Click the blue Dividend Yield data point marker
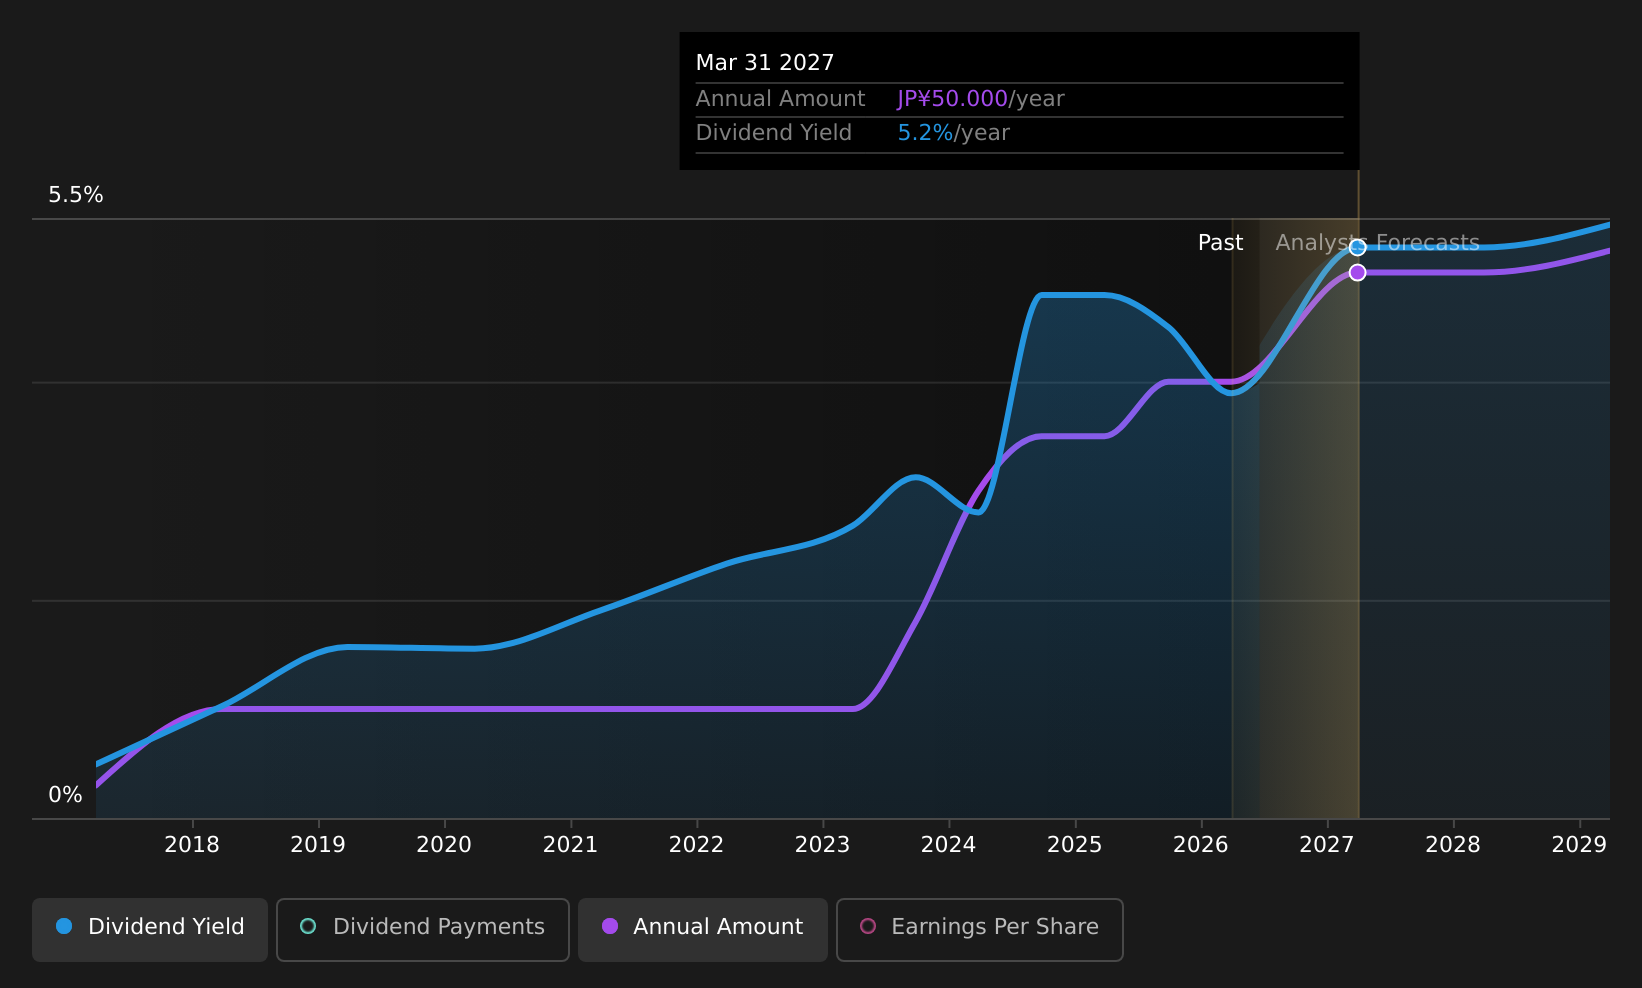The image size is (1642, 988). [1357, 247]
